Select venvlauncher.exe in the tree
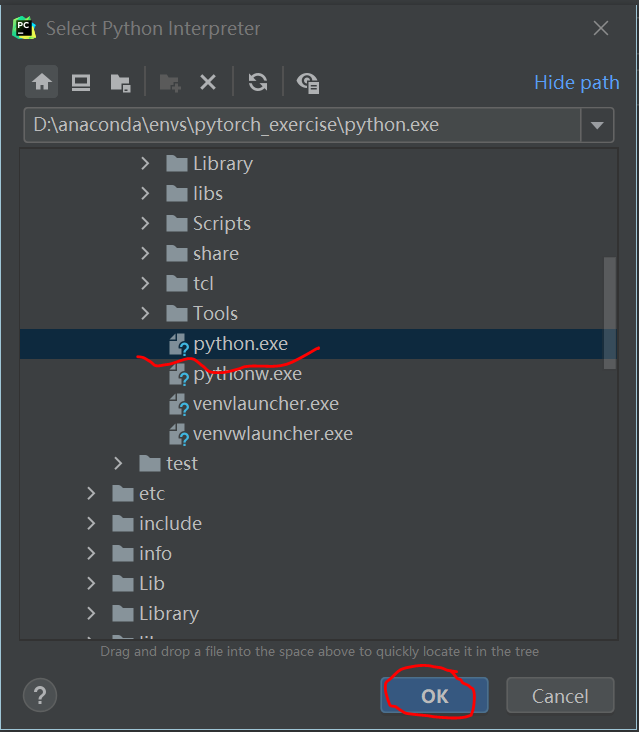 pos(266,404)
